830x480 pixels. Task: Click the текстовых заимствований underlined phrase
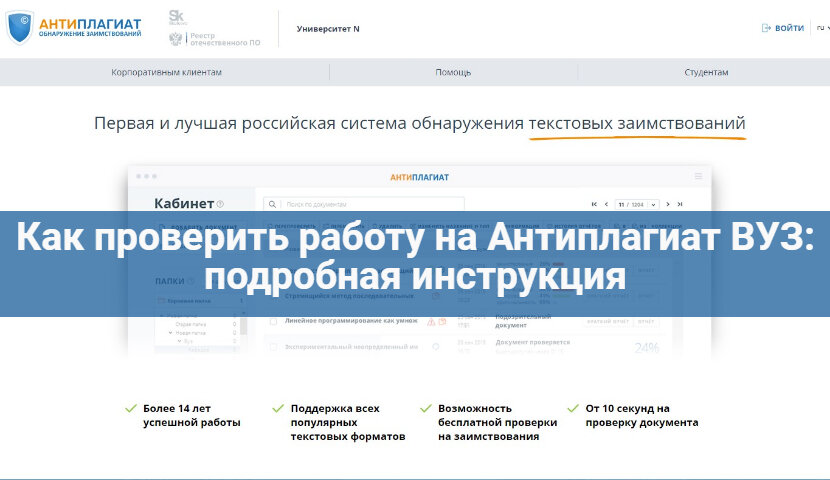click(637, 123)
